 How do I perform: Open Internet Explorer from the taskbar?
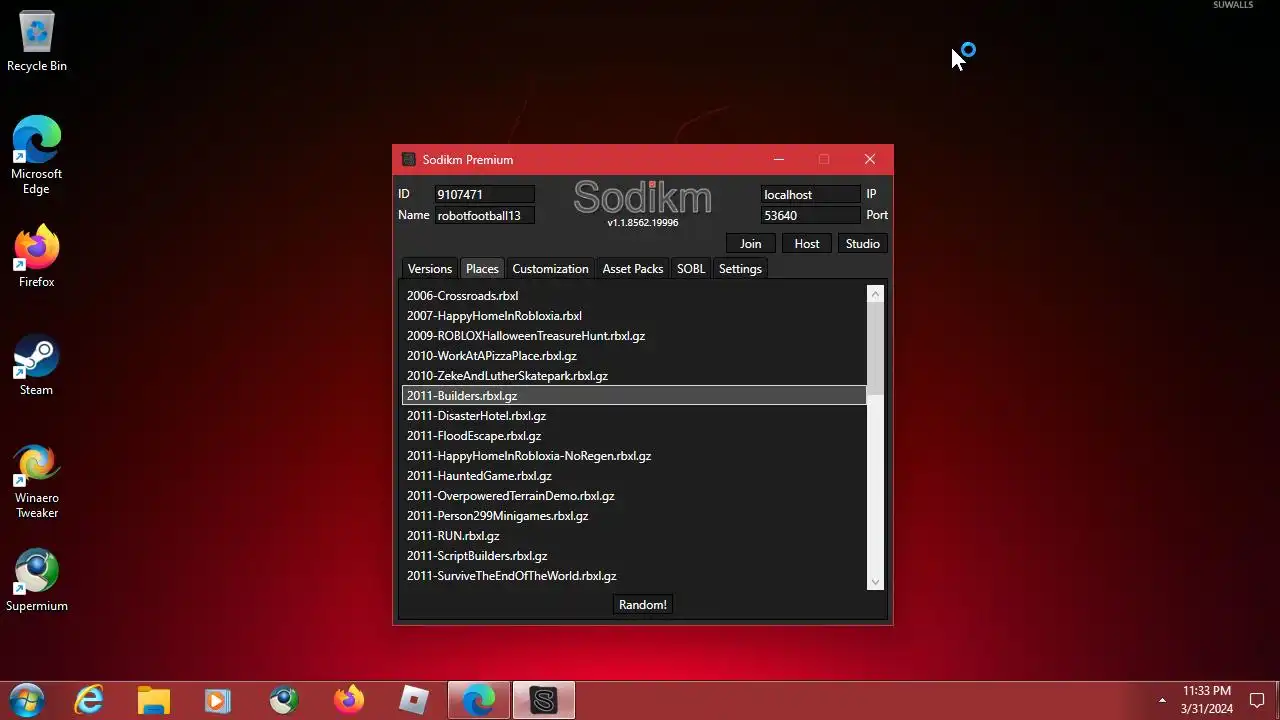pyautogui.click(x=90, y=700)
